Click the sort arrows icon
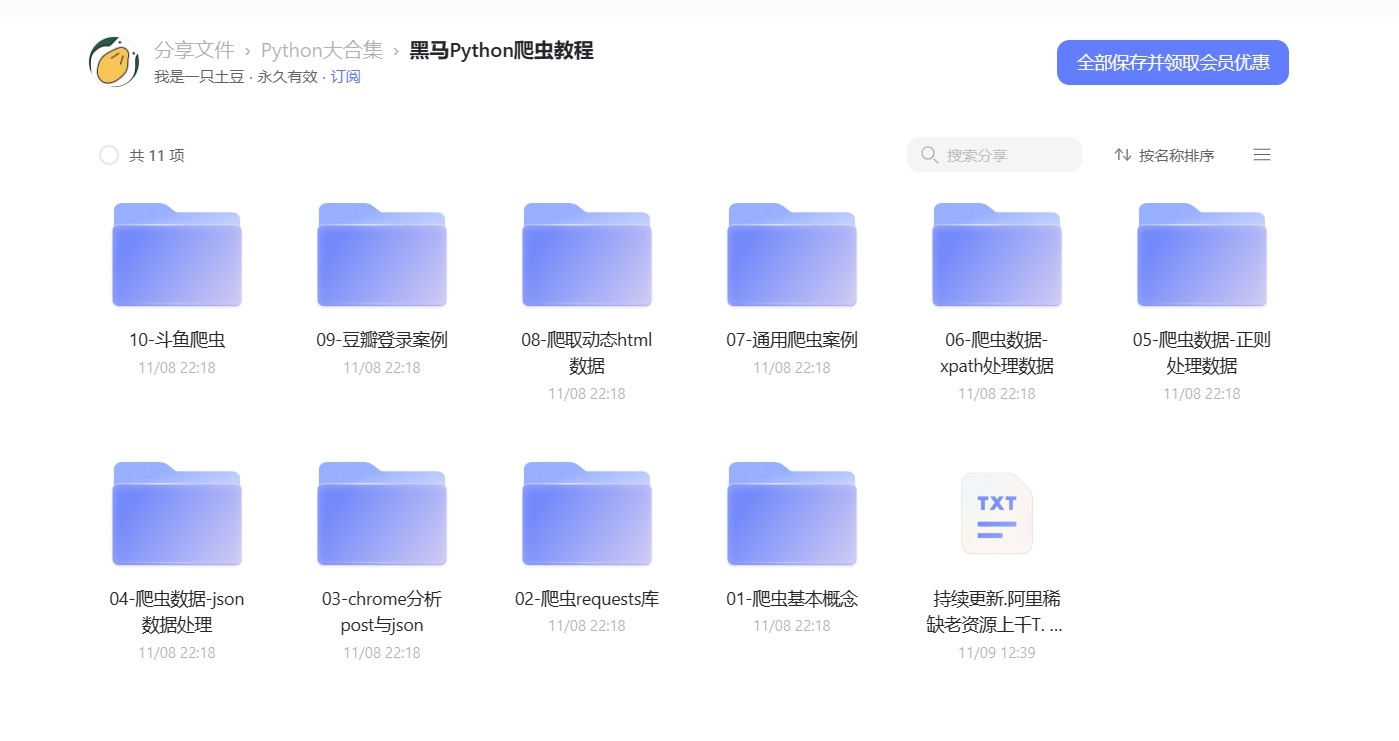Viewport: 1399px width, 741px height. 1123,155
